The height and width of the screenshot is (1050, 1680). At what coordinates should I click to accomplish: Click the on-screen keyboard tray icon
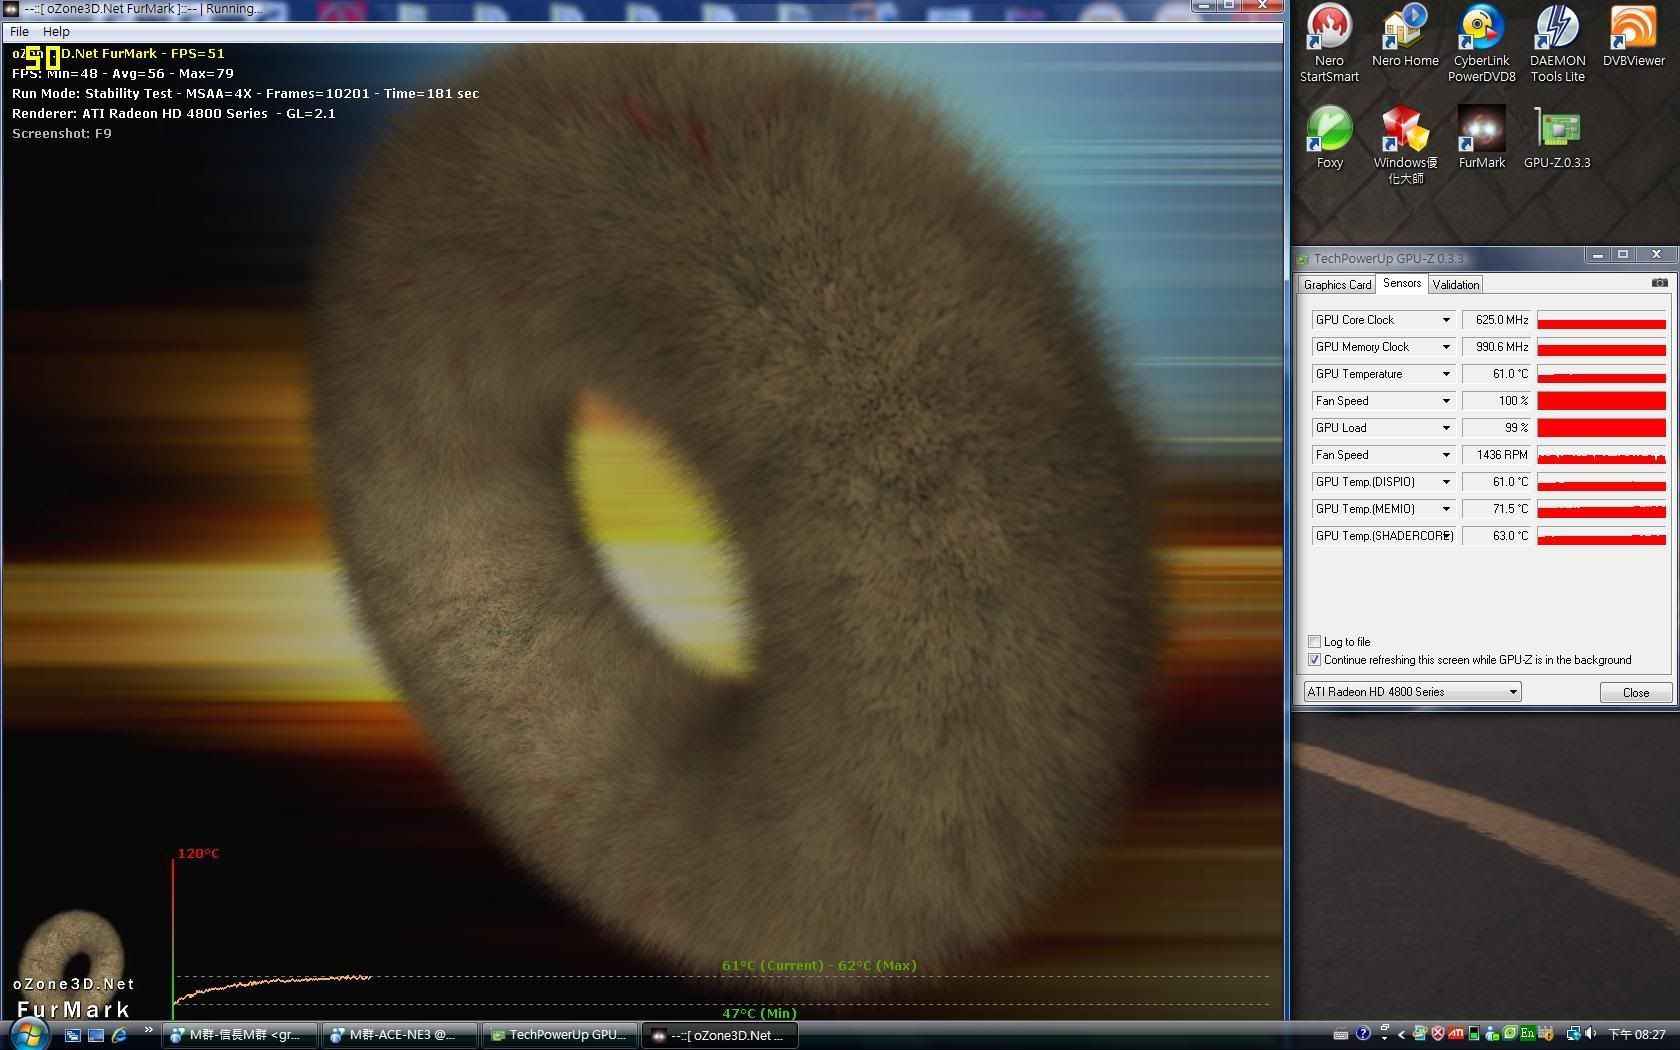point(1341,1035)
